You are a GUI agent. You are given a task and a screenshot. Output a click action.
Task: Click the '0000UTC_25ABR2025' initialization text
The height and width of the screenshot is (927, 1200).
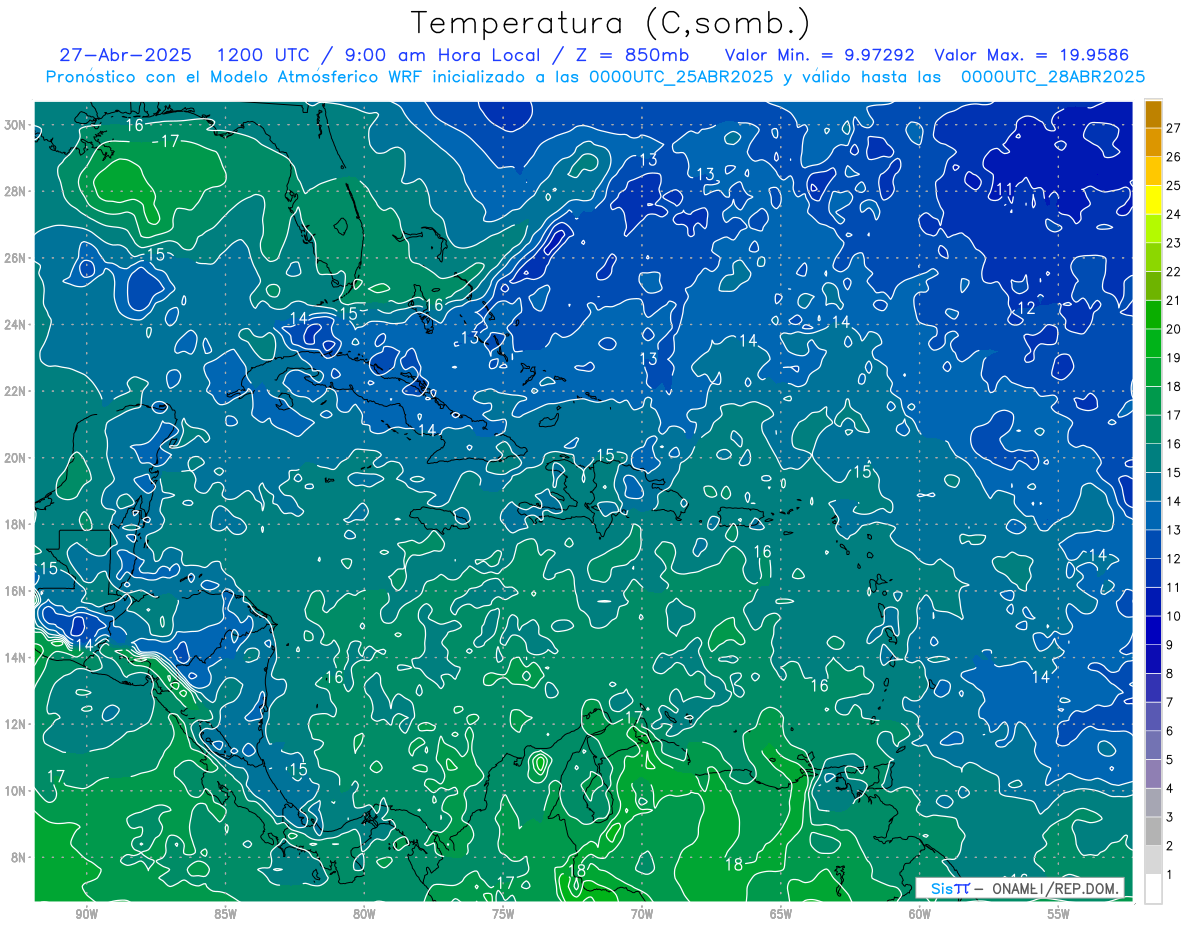(680, 77)
